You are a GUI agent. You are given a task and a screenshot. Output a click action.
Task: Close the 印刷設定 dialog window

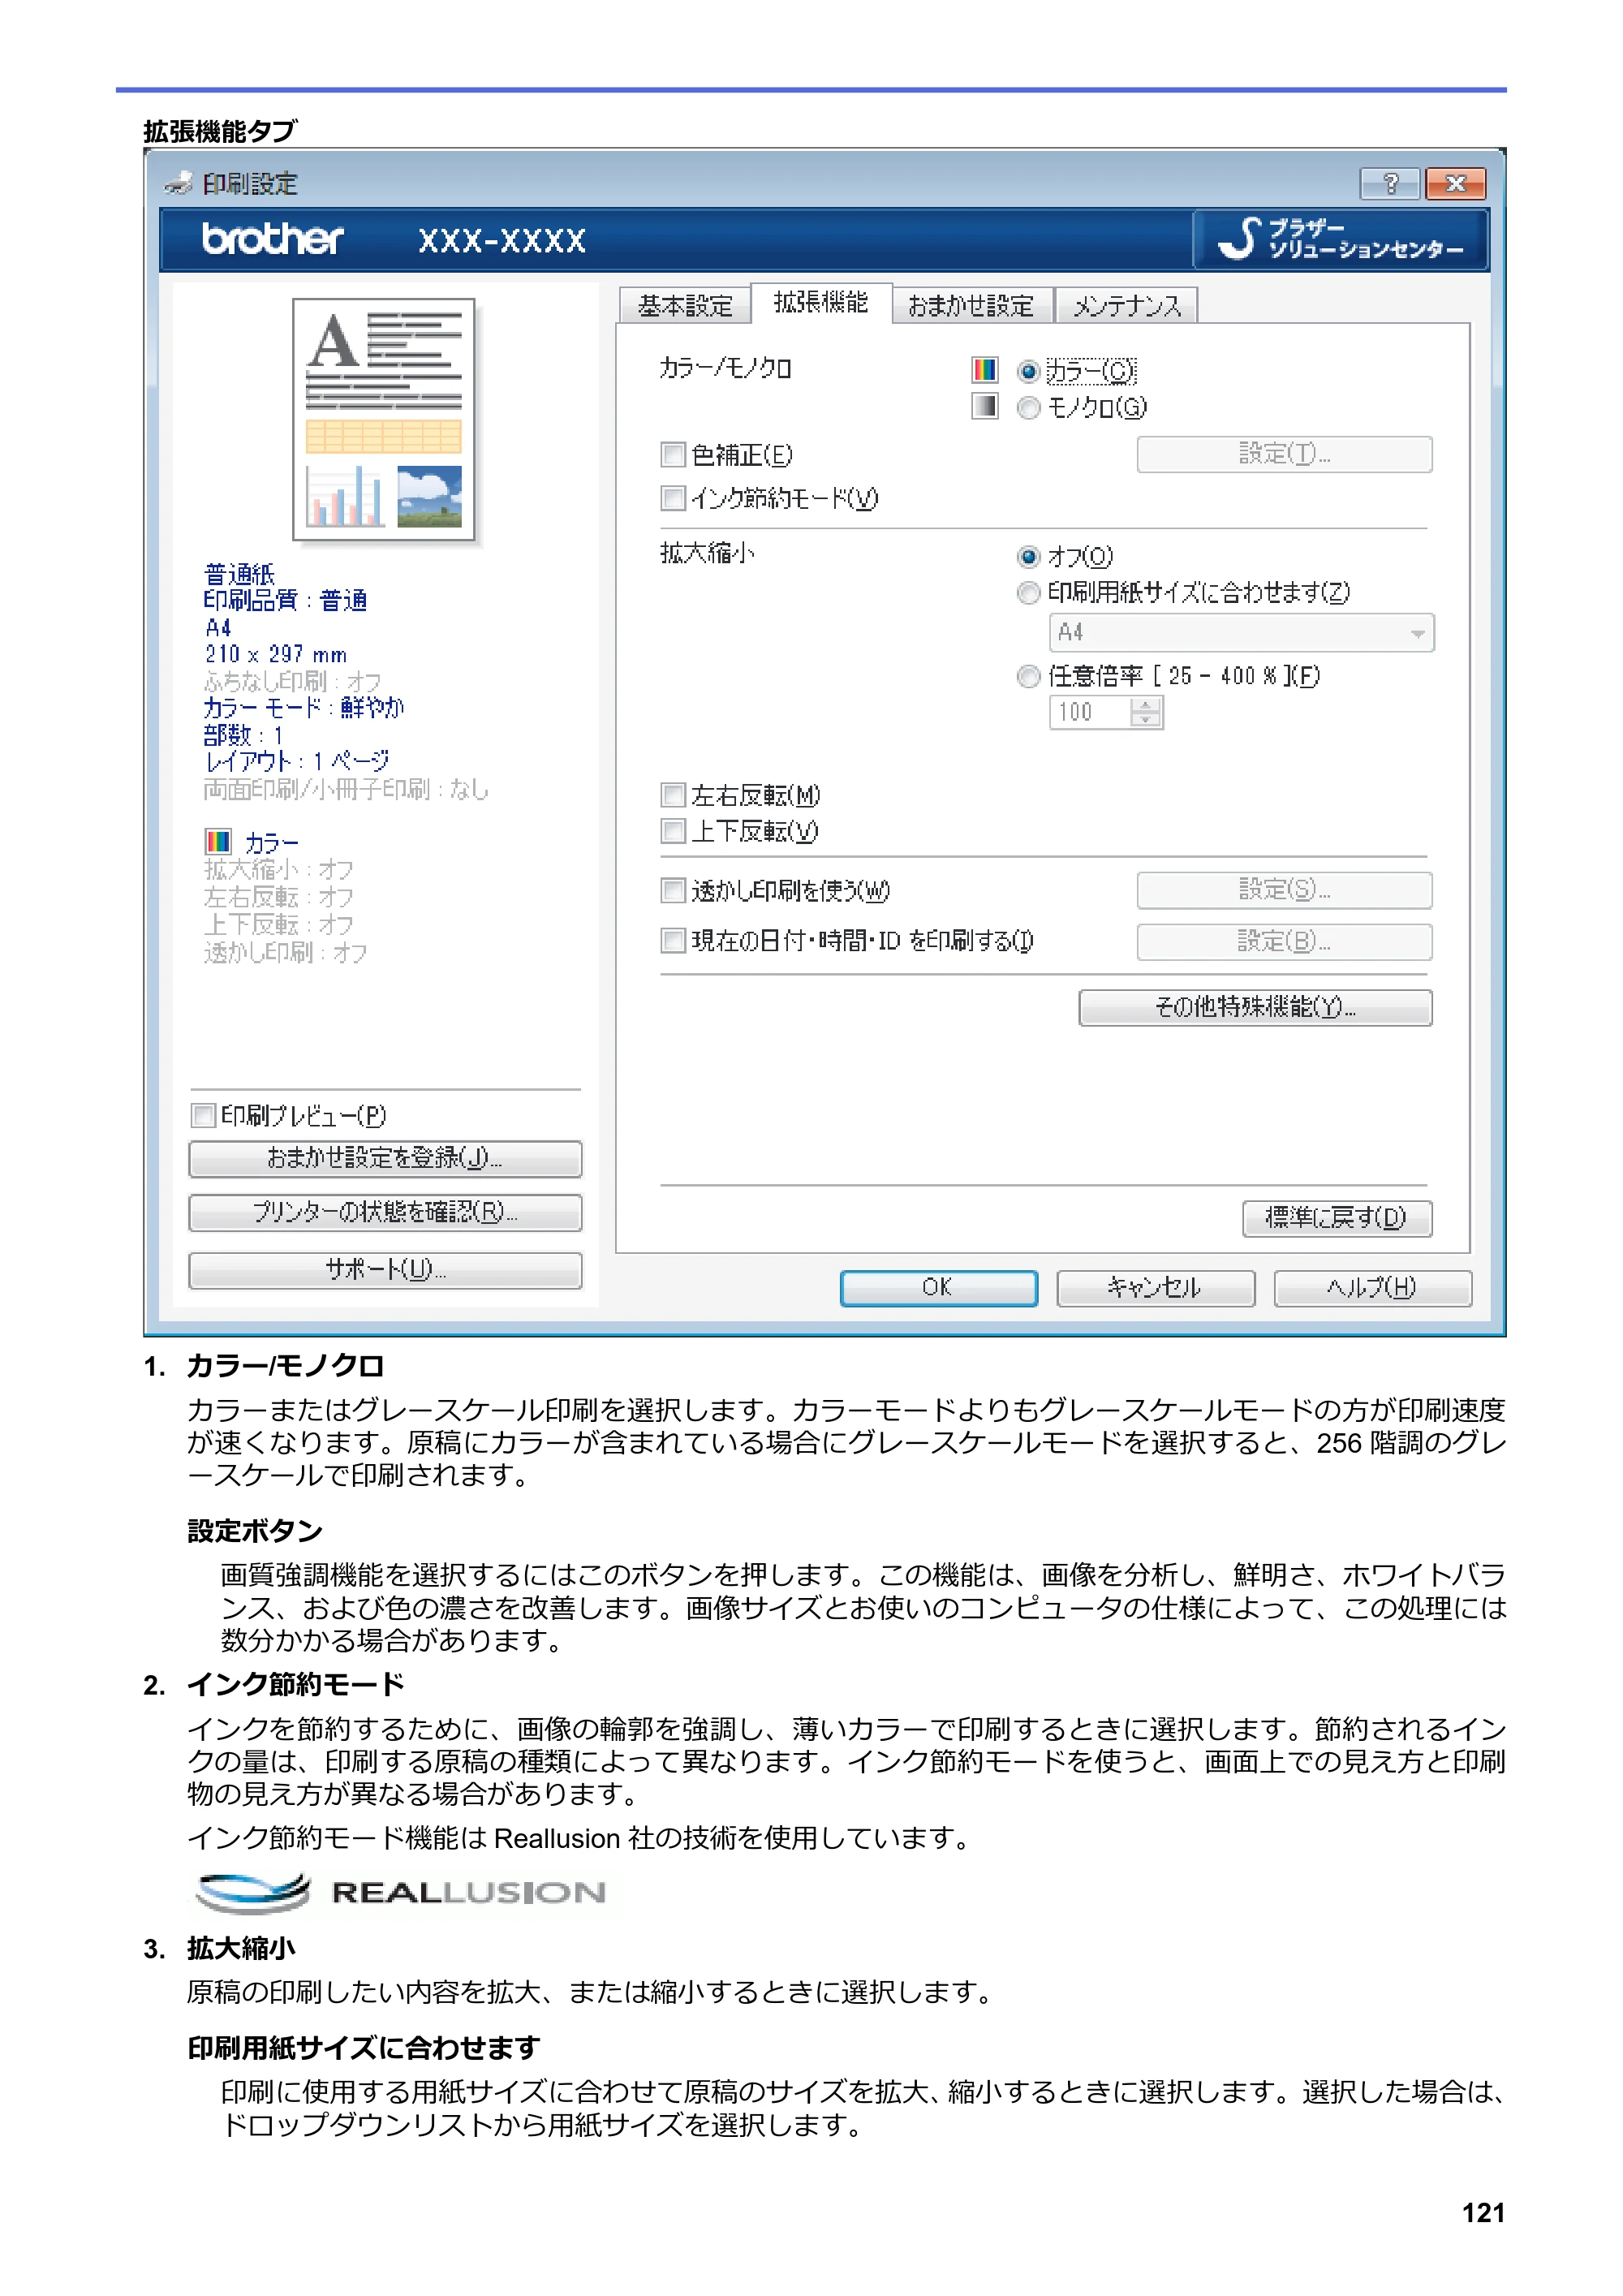(x=1455, y=183)
